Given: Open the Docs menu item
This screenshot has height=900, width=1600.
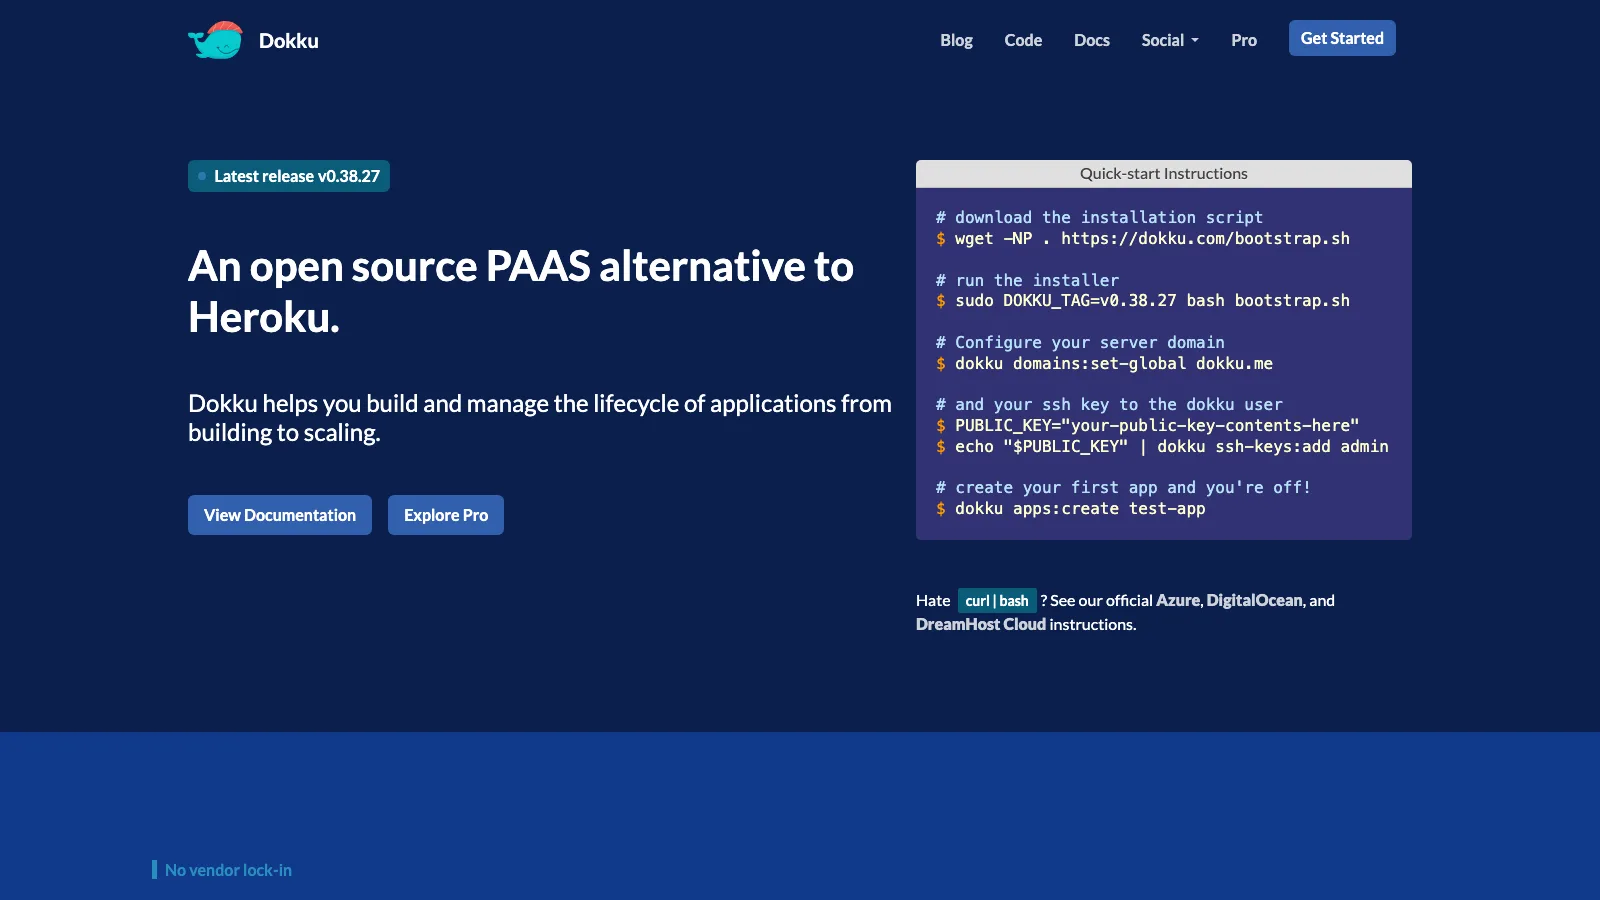Looking at the screenshot, I should pyautogui.click(x=1092, y=40).
